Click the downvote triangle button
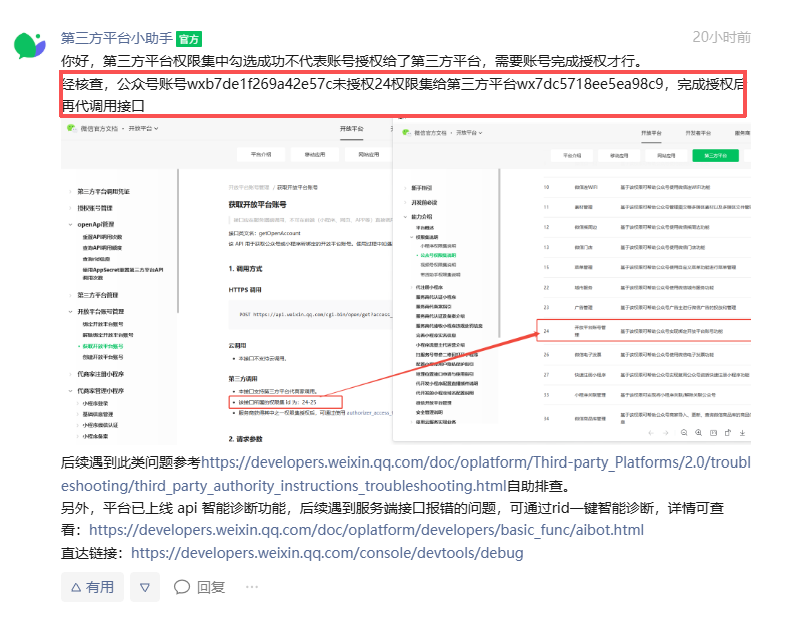This screenshot has height=618, width=787. pyautogui.click(x=145, y=587)
